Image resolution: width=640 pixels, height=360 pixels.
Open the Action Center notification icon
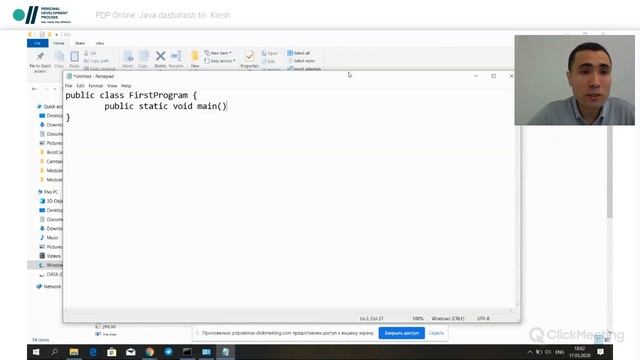click(x=600, y=352)
